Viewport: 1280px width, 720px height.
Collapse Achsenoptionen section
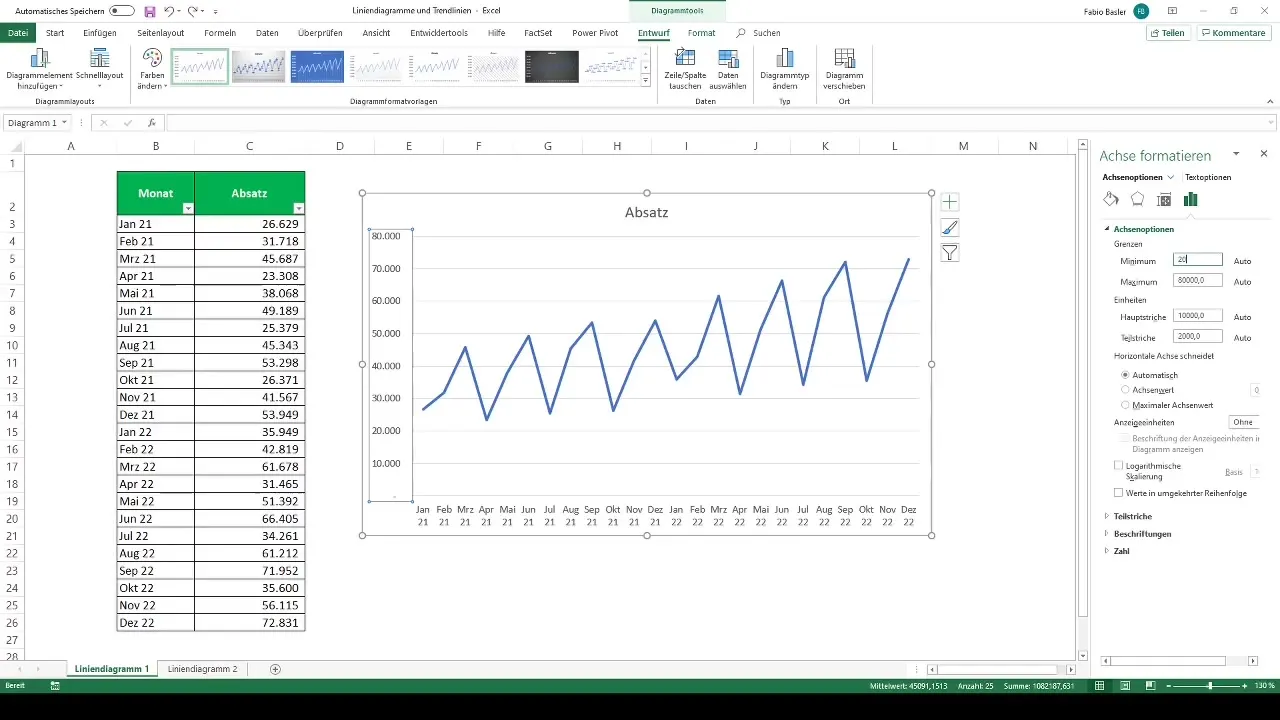pyautogui.click(x=1107, y=229)
